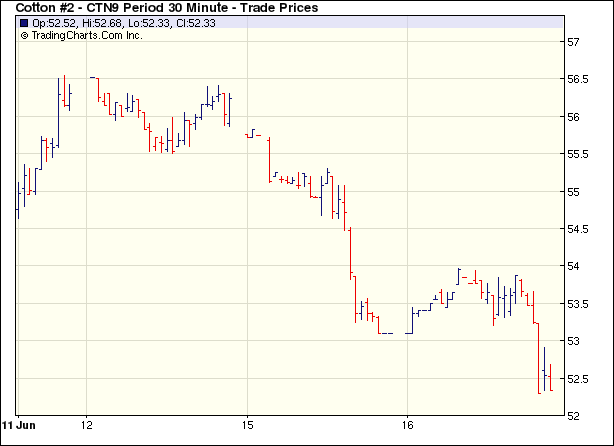Click the 52.5 price axis label

578,378
